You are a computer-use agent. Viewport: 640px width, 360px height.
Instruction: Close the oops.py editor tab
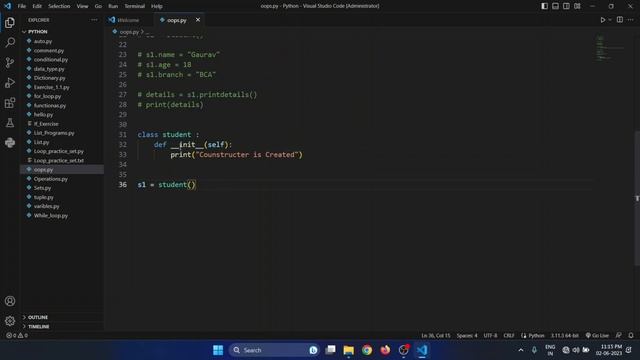[198, 20]
